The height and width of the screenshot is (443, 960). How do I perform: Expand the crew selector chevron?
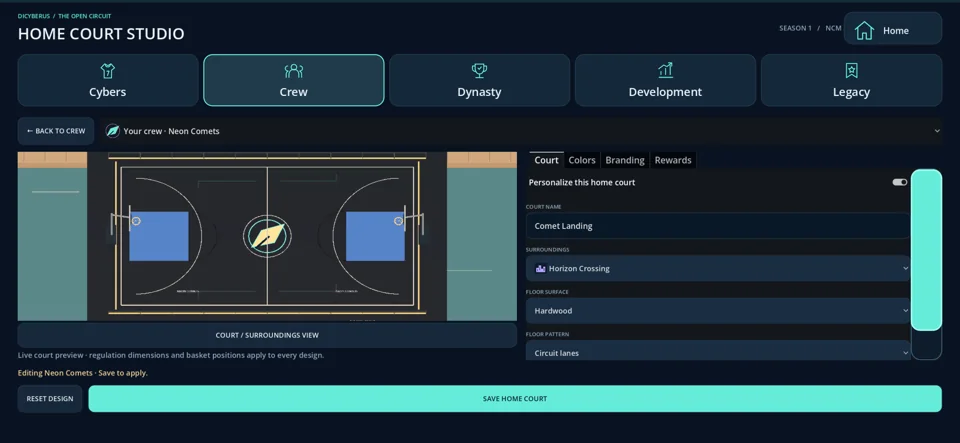coord(937,131)
